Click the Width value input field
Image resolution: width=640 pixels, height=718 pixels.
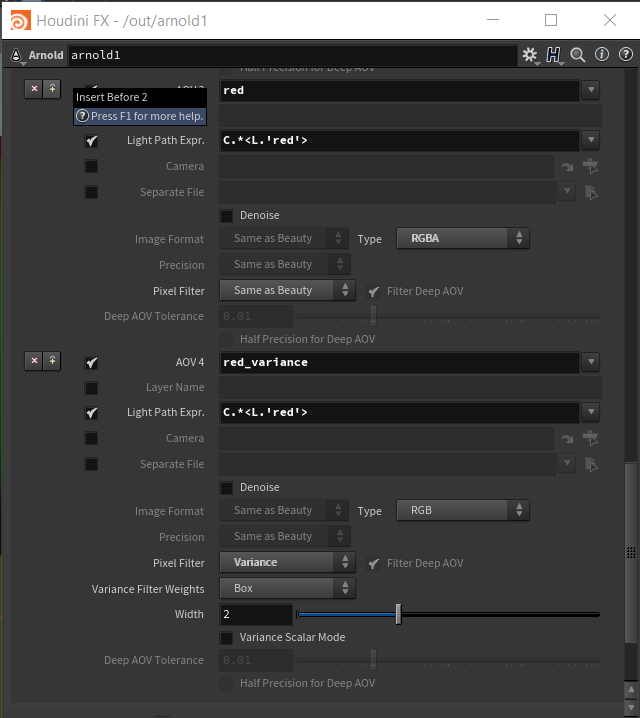pyautogui.click(x=256, y=614)
